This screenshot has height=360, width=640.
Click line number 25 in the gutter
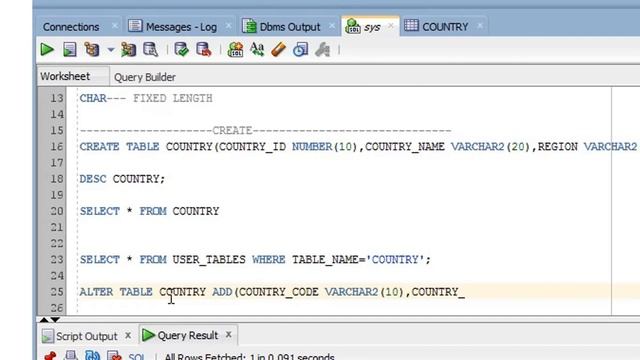pos(57,292)
